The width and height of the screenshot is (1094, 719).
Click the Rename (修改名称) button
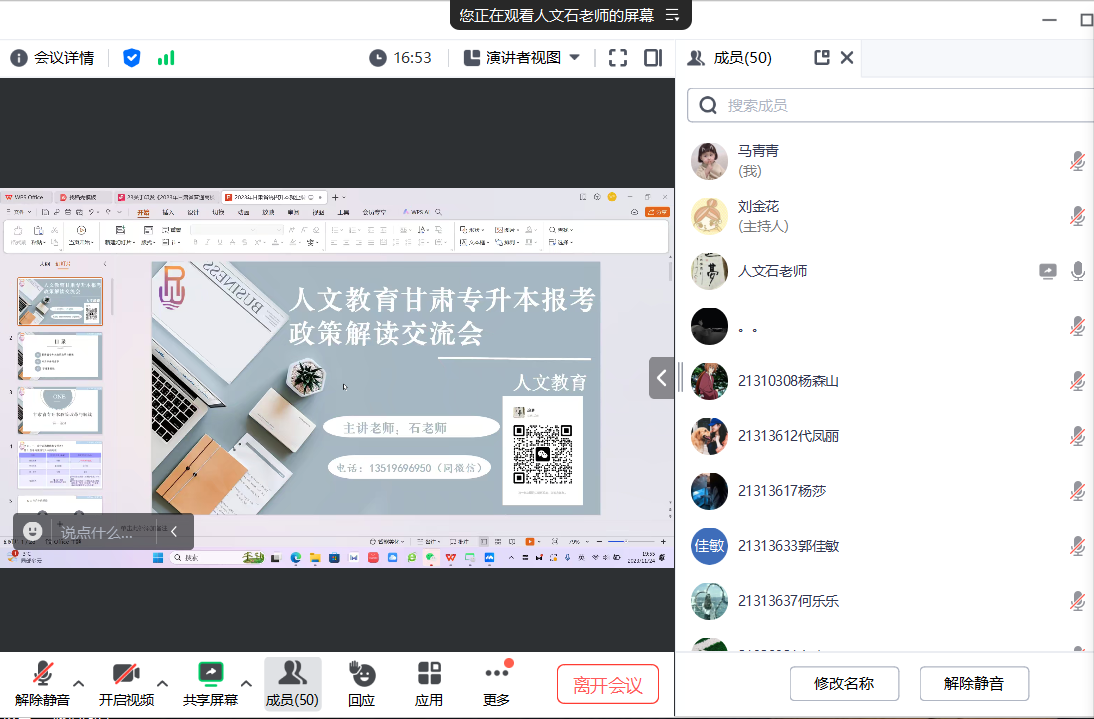(844, 684)
